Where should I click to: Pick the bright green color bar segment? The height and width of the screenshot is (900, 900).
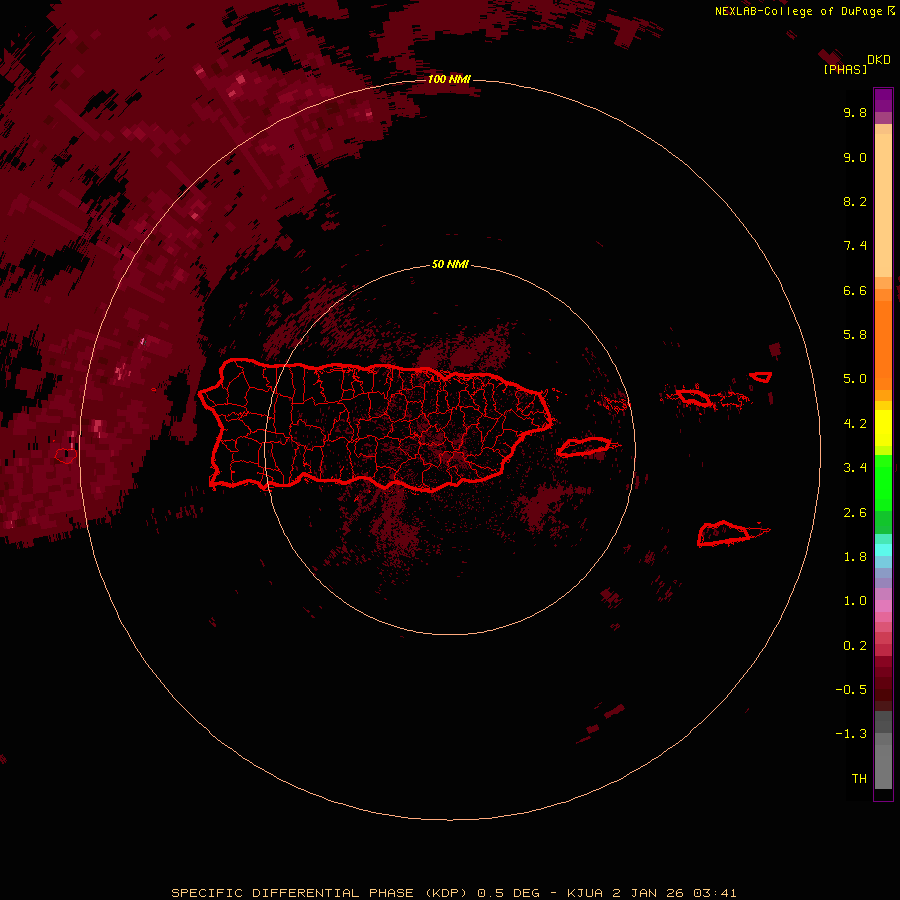pos(883,483)
